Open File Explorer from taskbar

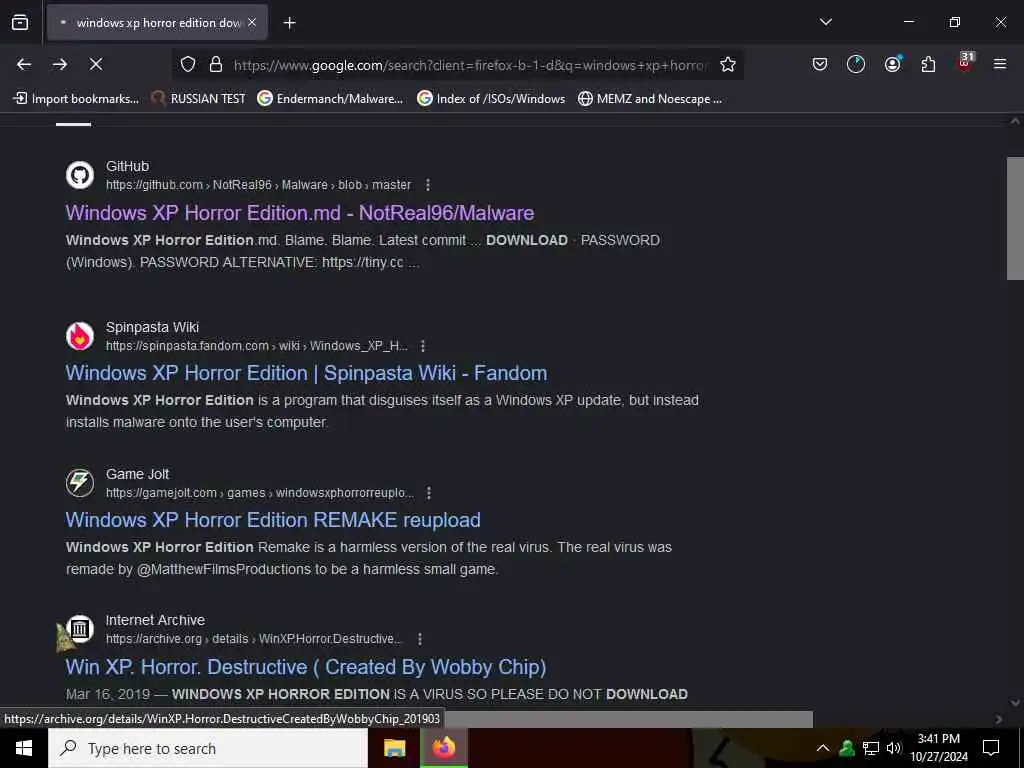click(394, 748)
